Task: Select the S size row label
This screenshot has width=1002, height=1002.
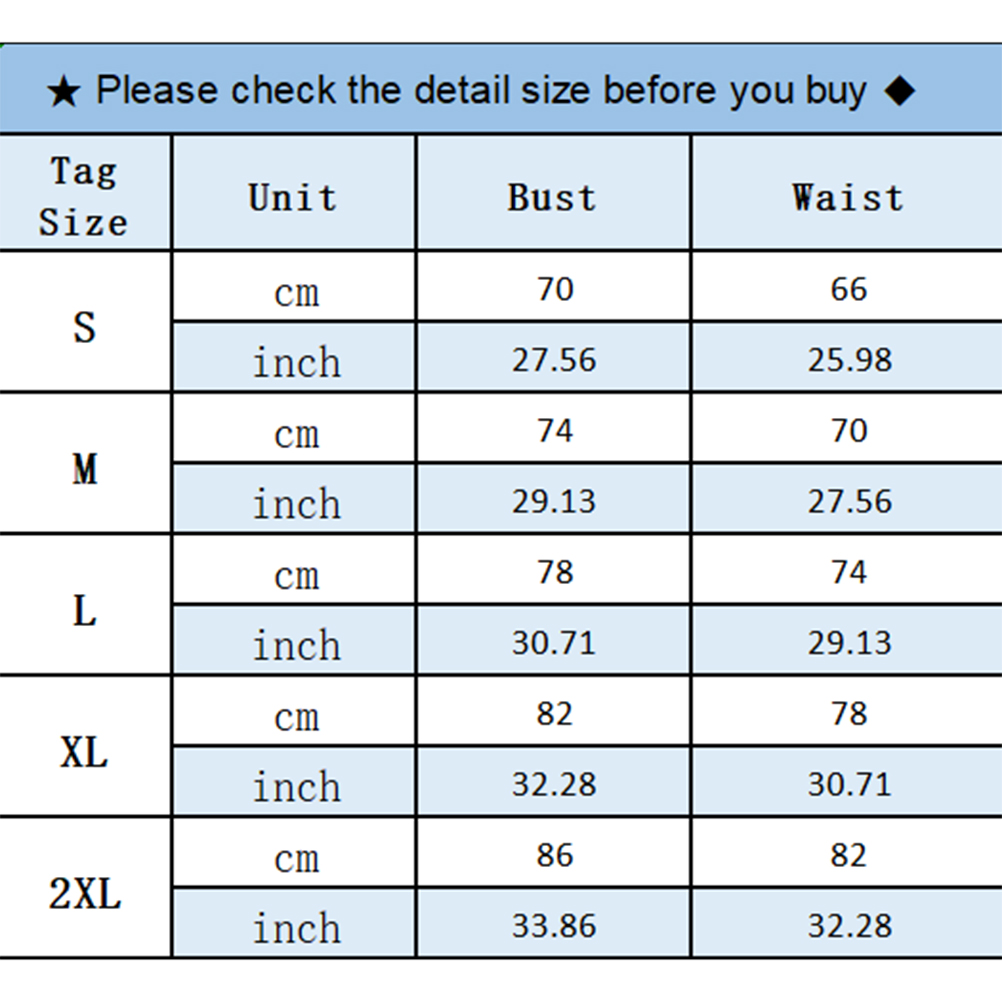Action: pyautogui.click(x=85, y=327)
